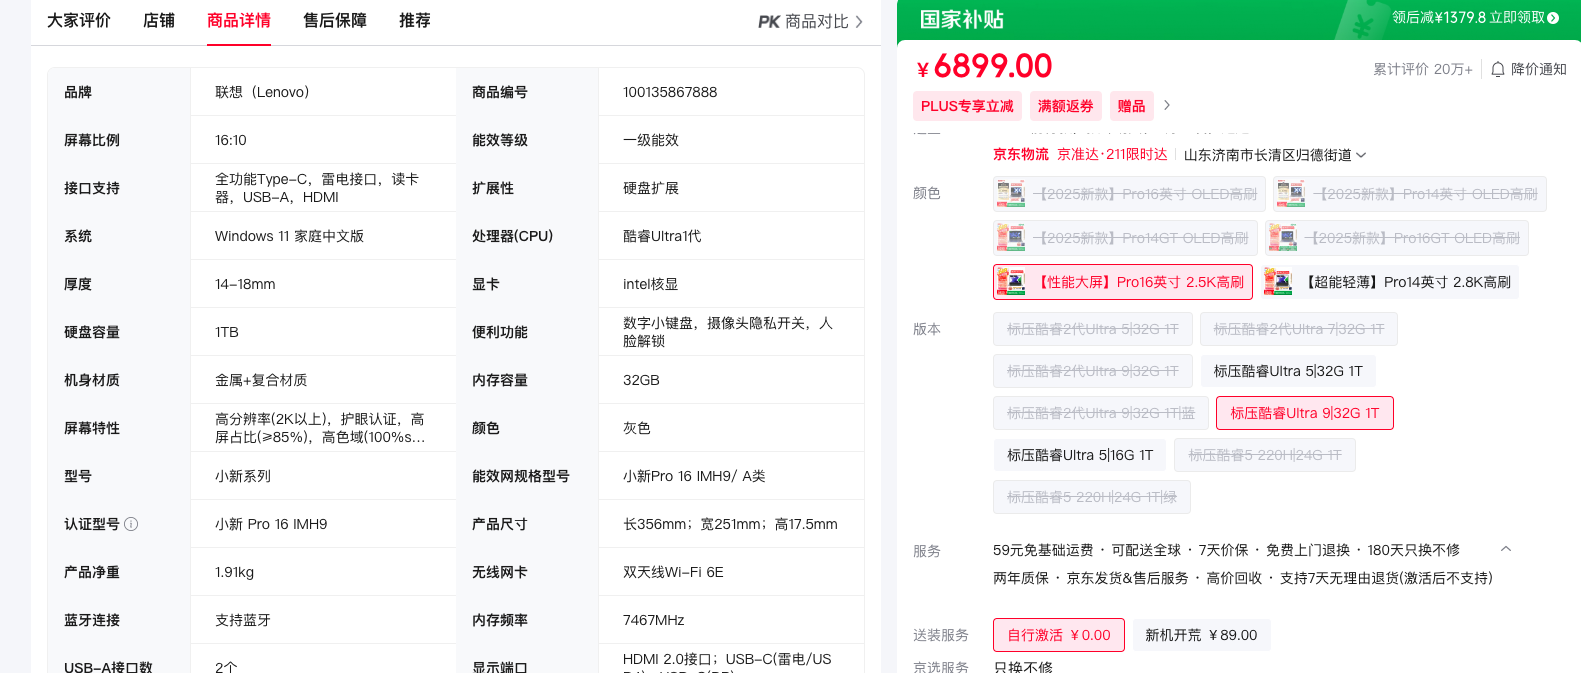Screen dimensions: 1581x673
Task: Click the 国家补贴 banner title
Action: click(x=962, y=19)
